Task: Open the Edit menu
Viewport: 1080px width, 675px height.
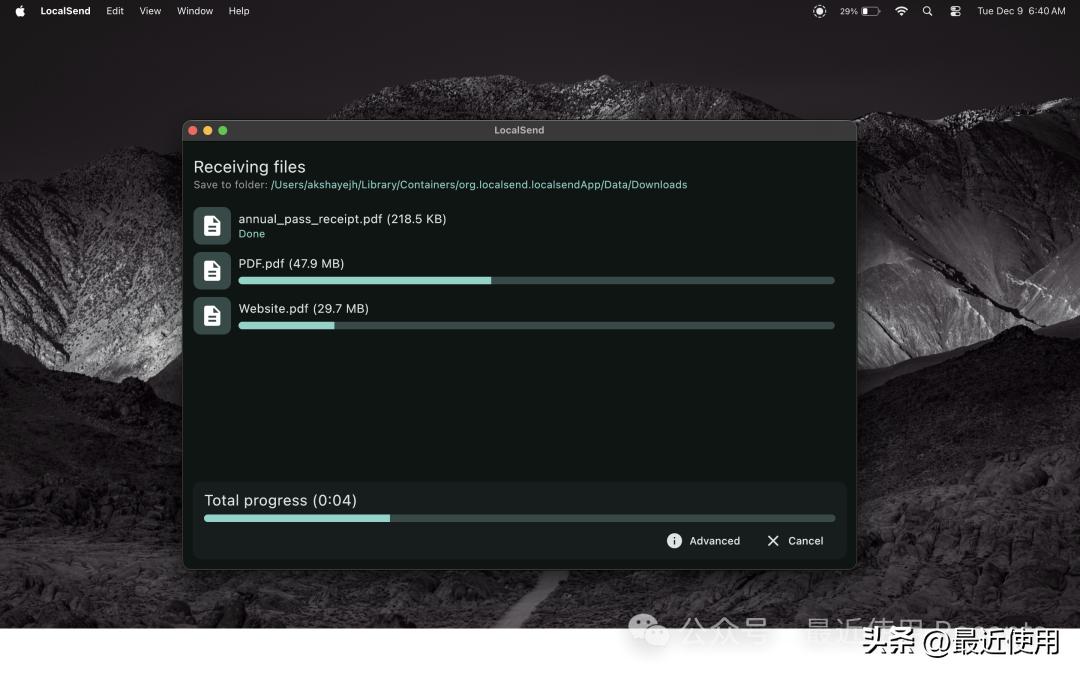Action: coord(115,11)
